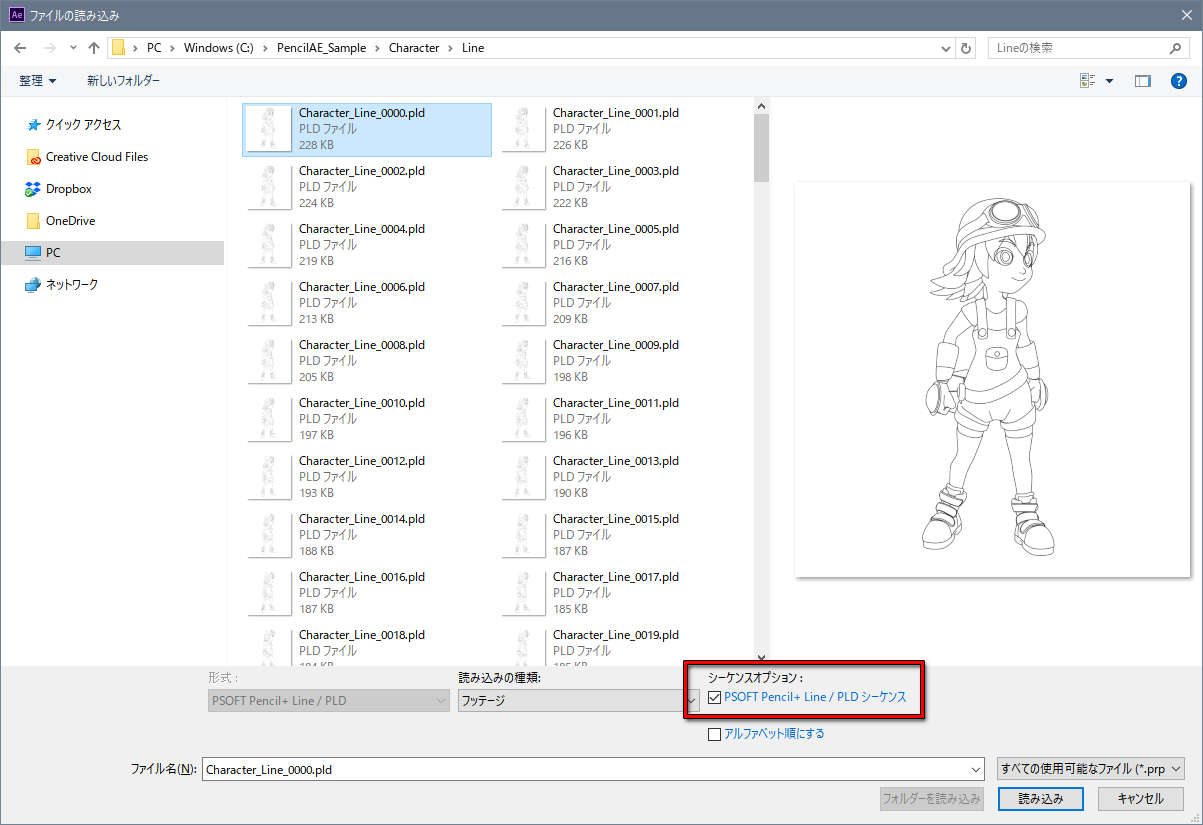Select the Character_Line_0013.pld file icon

[521, 477]
